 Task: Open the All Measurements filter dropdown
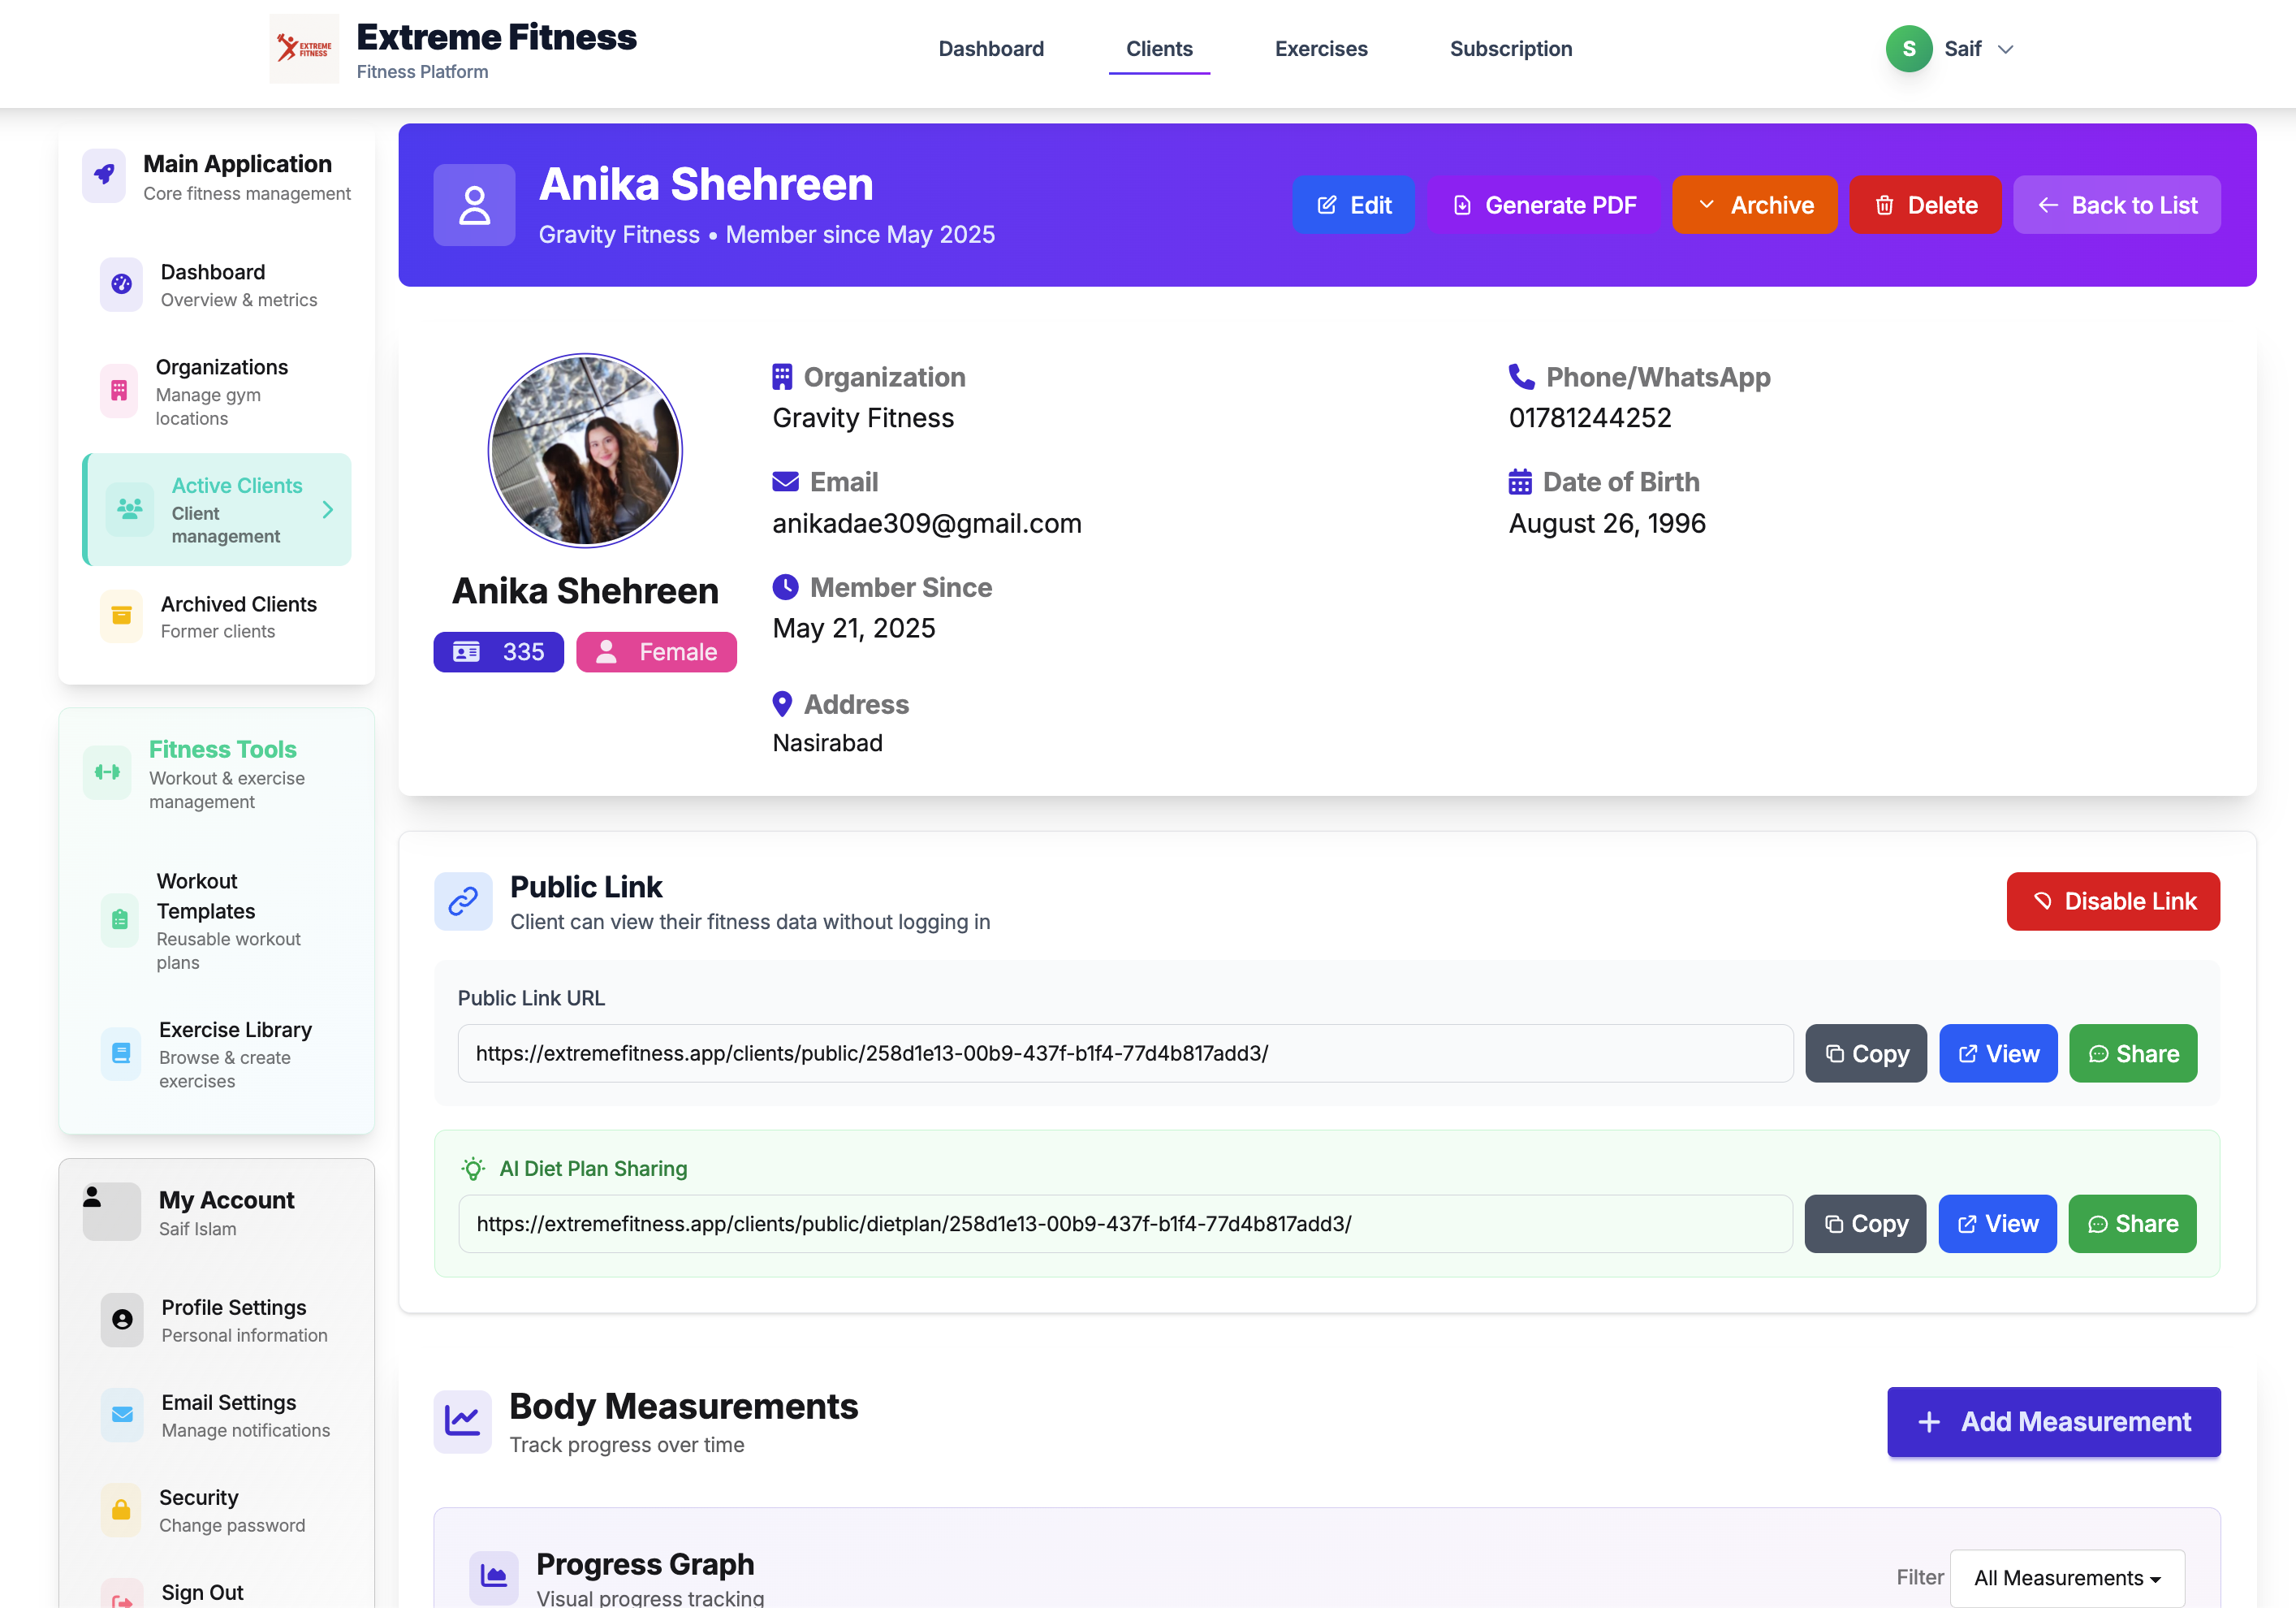coord(2066,1577)
